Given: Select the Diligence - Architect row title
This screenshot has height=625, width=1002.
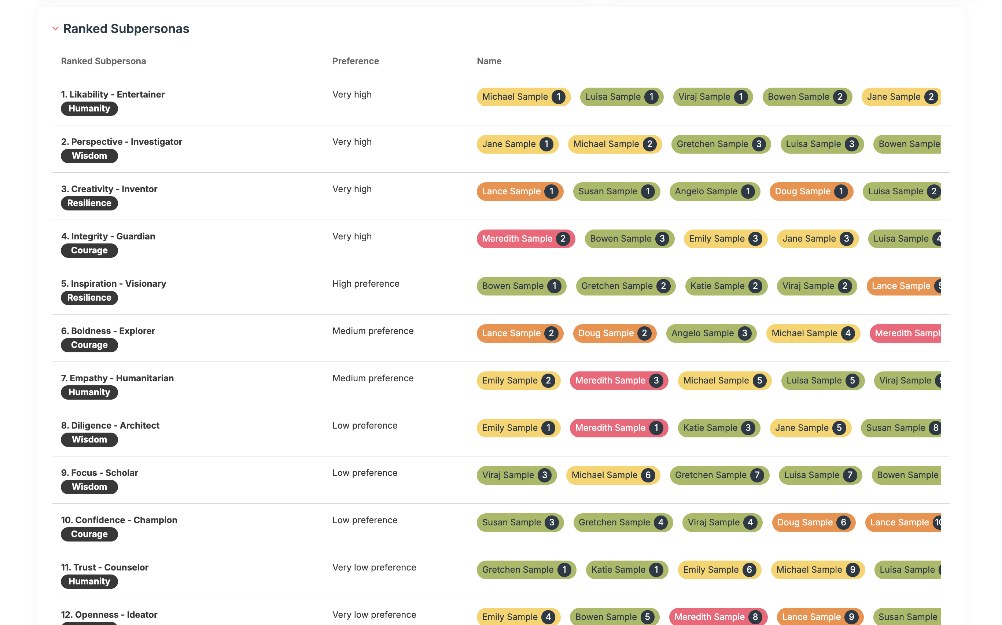Looking at the screenshot, I should (x=111, y=426).
